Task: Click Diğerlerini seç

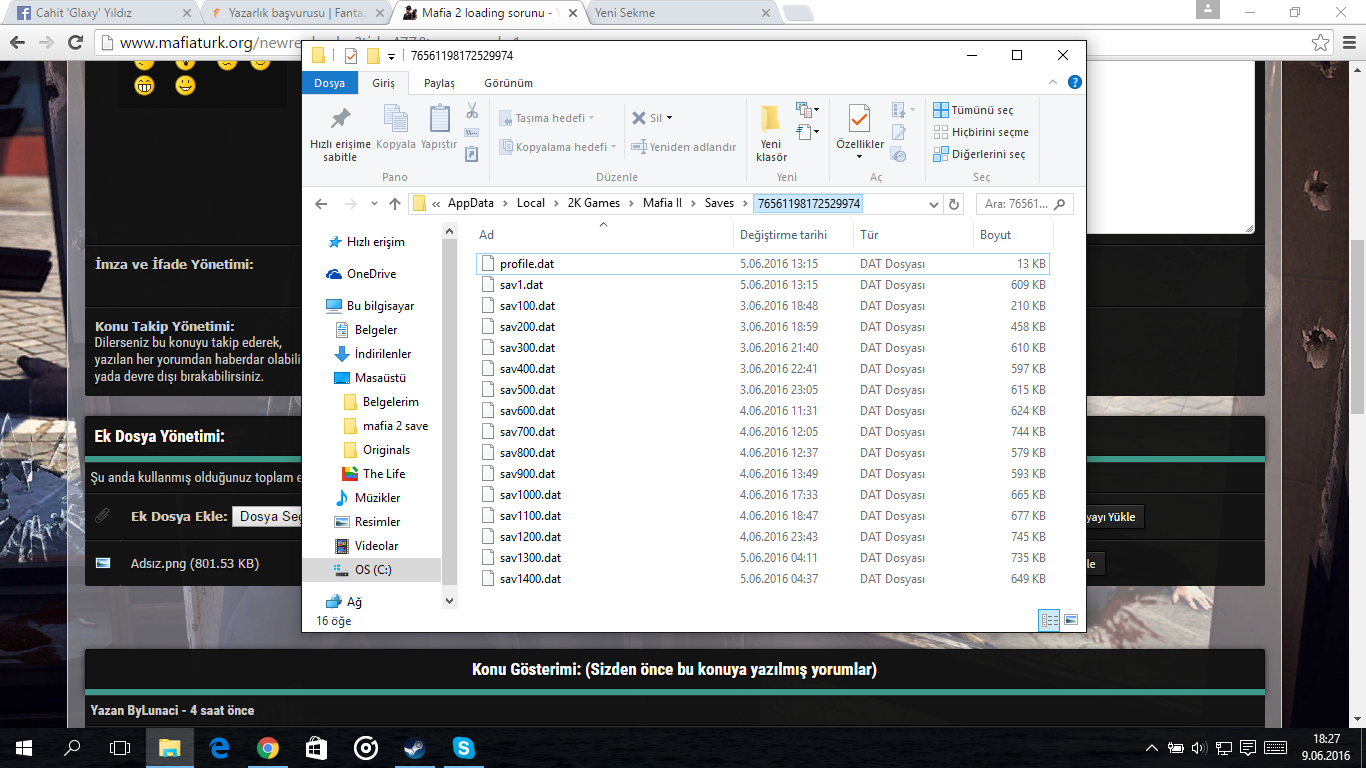Action: 979,154
